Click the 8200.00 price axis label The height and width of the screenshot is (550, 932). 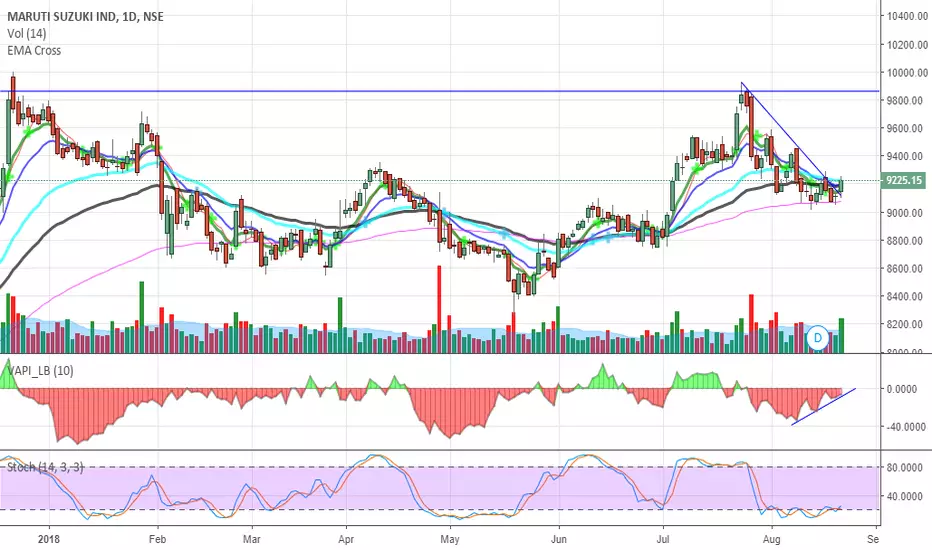click(907, 325)
